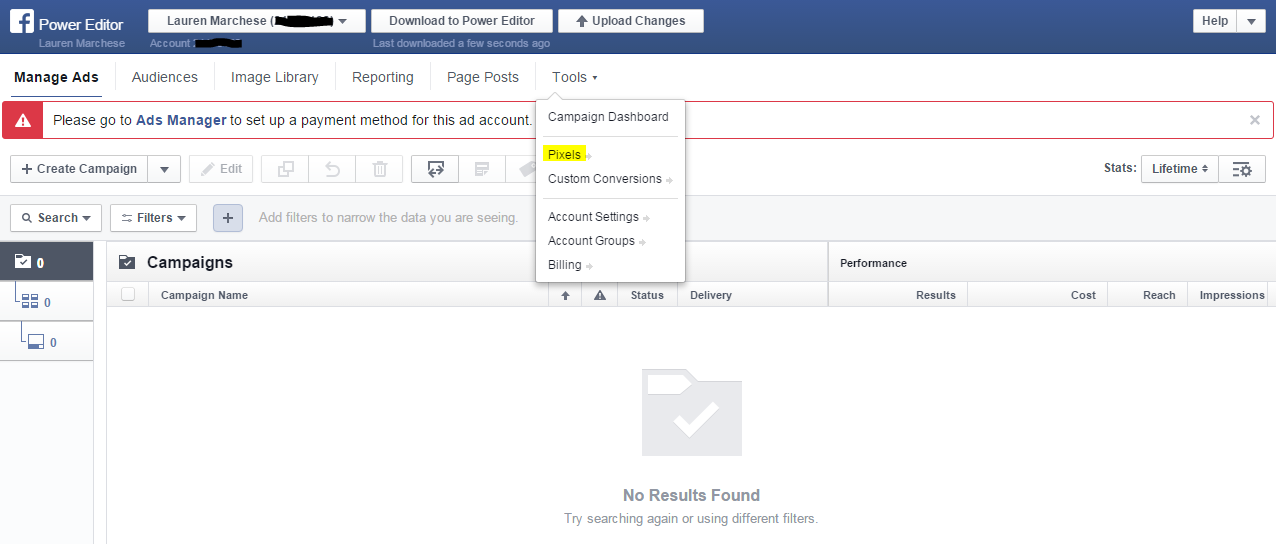Click the revert changes undo icon
The height and width of the screenshot is (544, 1276).
pyautogui.click(x=332, y=169)
